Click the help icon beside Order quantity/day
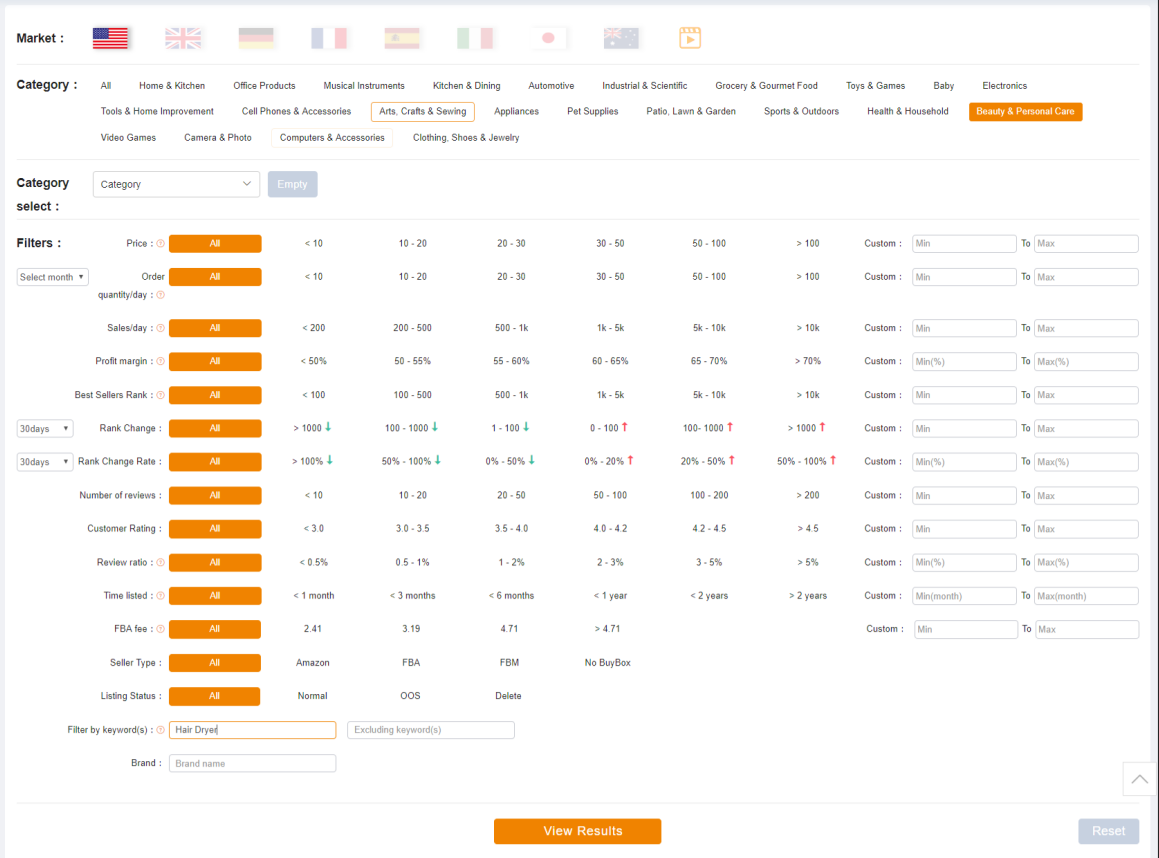 [160, 295]
